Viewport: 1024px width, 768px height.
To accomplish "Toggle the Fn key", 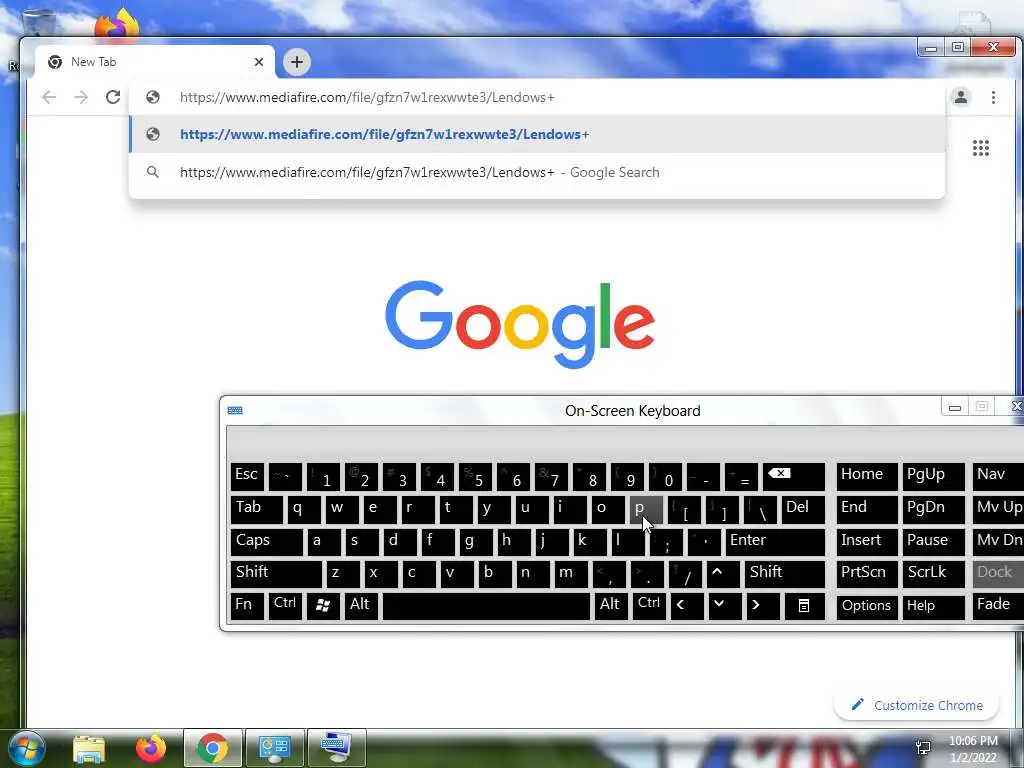I will click(x=247, y=606).
